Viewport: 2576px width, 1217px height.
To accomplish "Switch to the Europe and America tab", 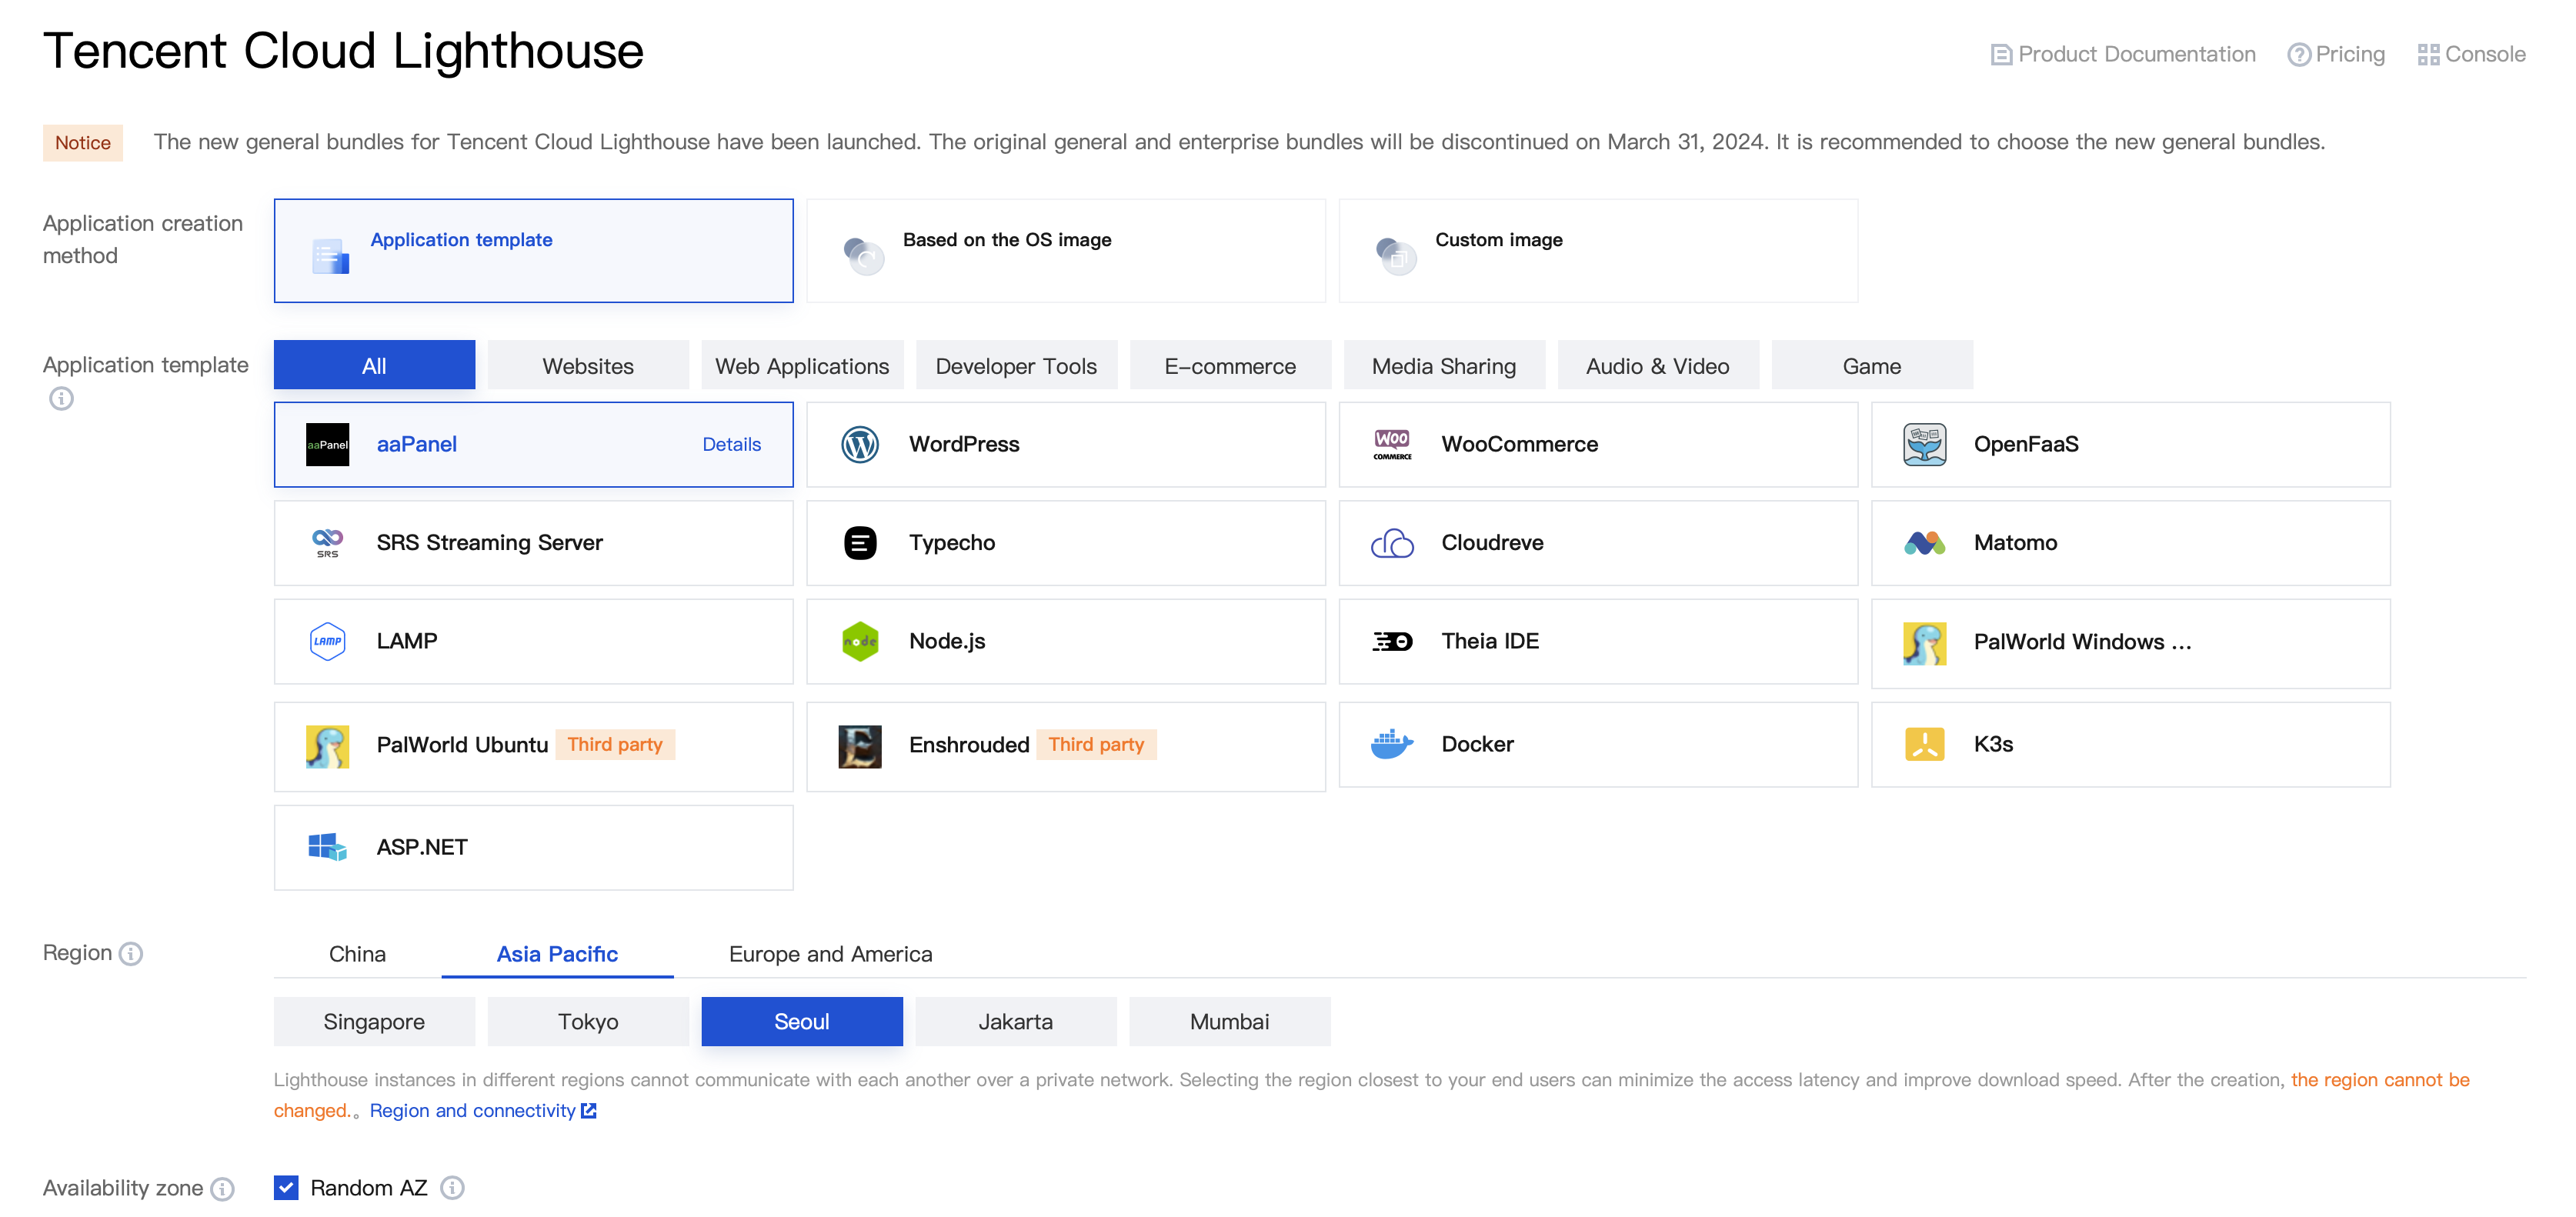I will (x=830, y=954).
